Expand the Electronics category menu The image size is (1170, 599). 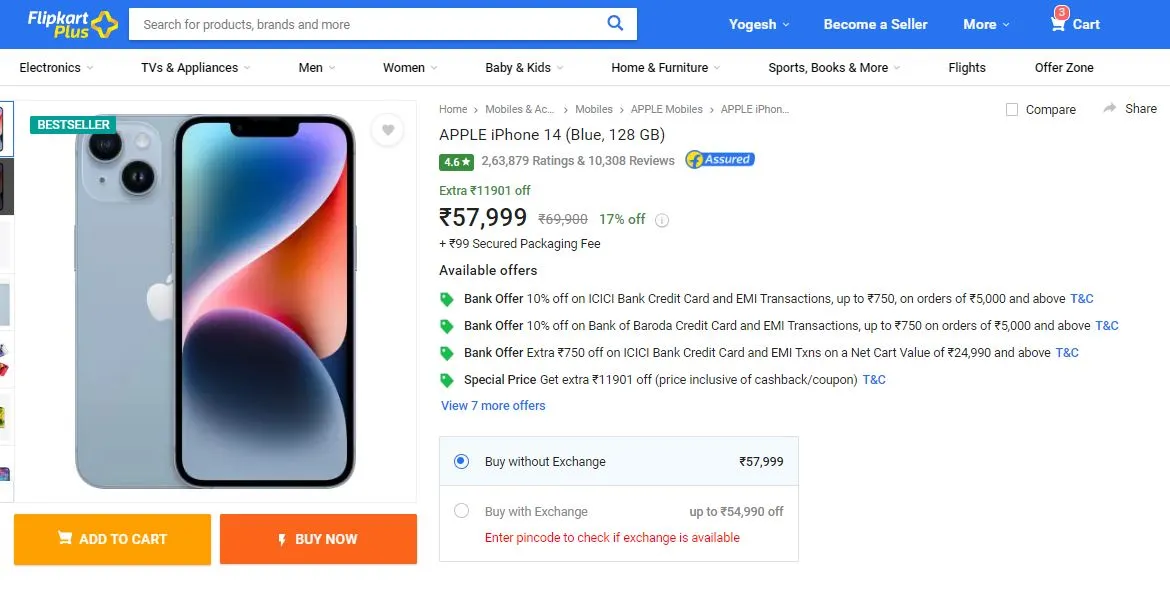click(56, 67)
